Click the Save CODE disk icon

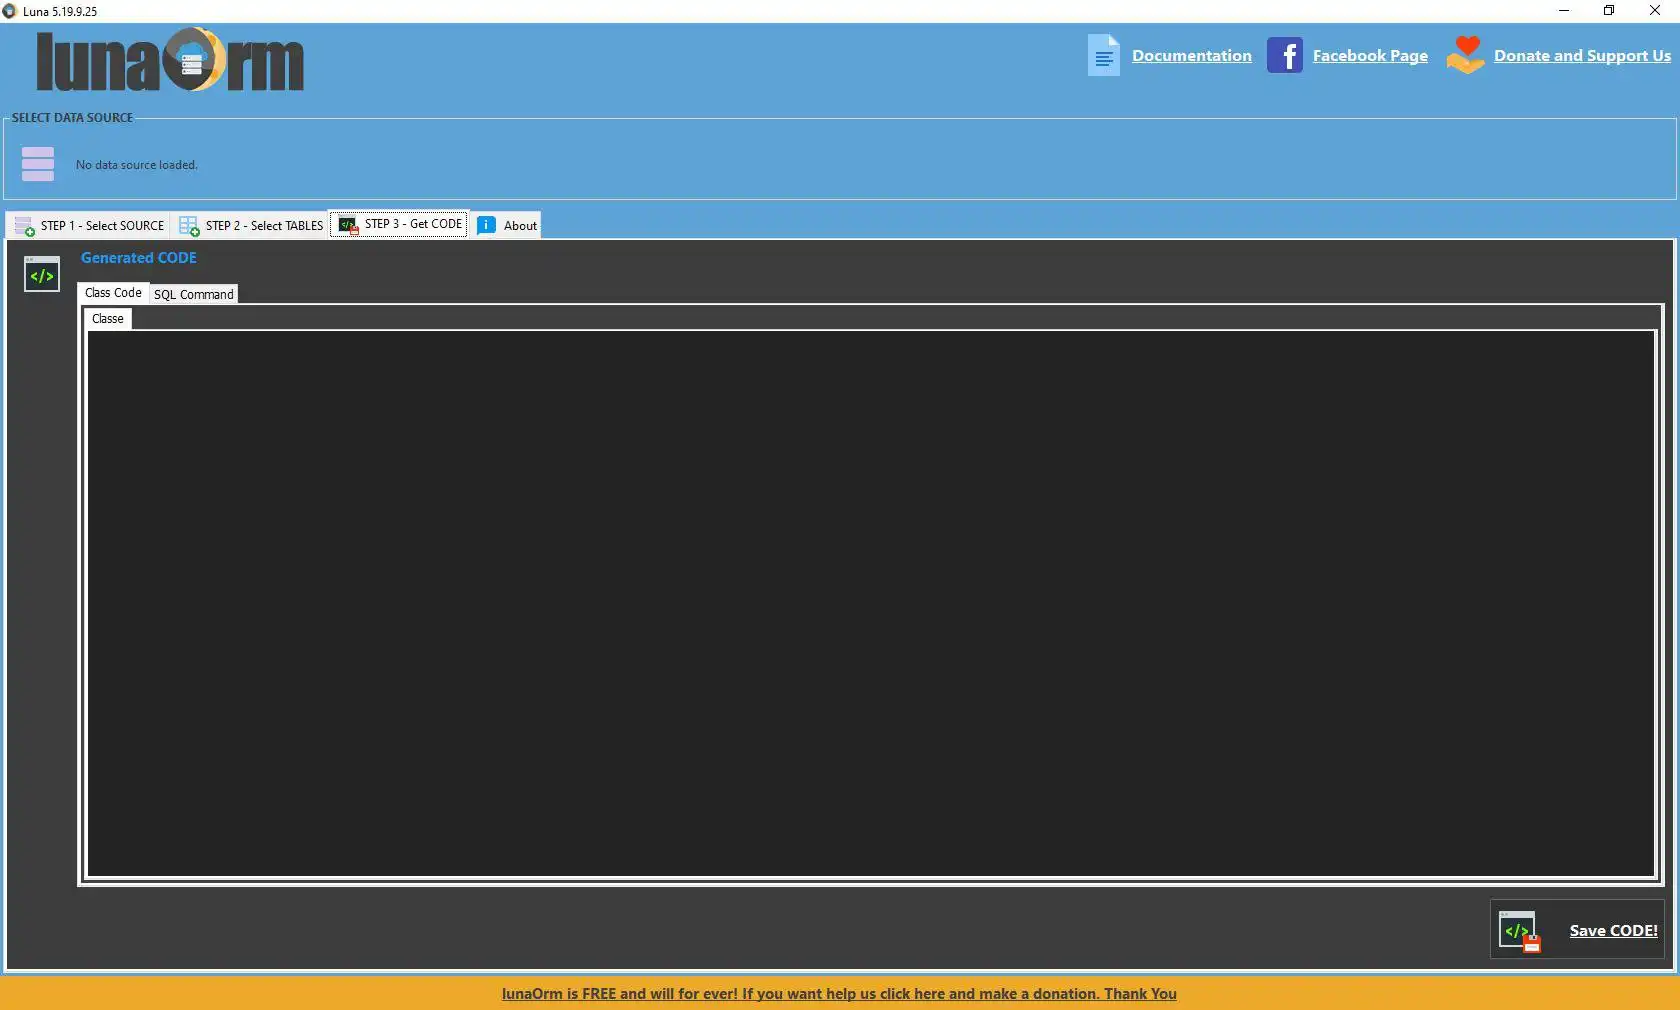pyautogui.click(x=1520, y=931)
